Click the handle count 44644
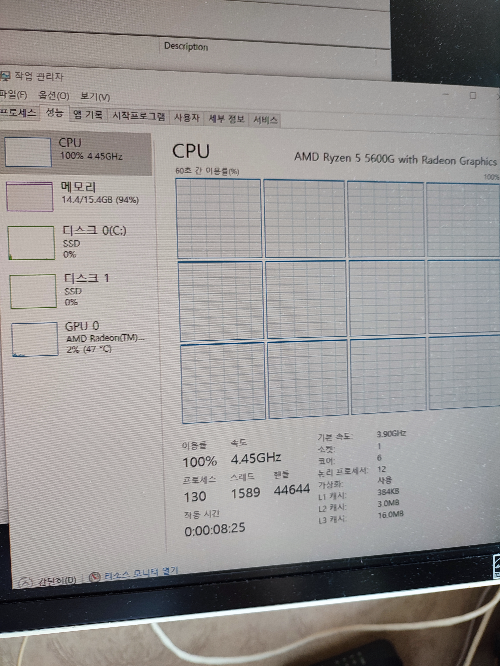The height and width of the screenshot is (666, 500). click(292, 490)
